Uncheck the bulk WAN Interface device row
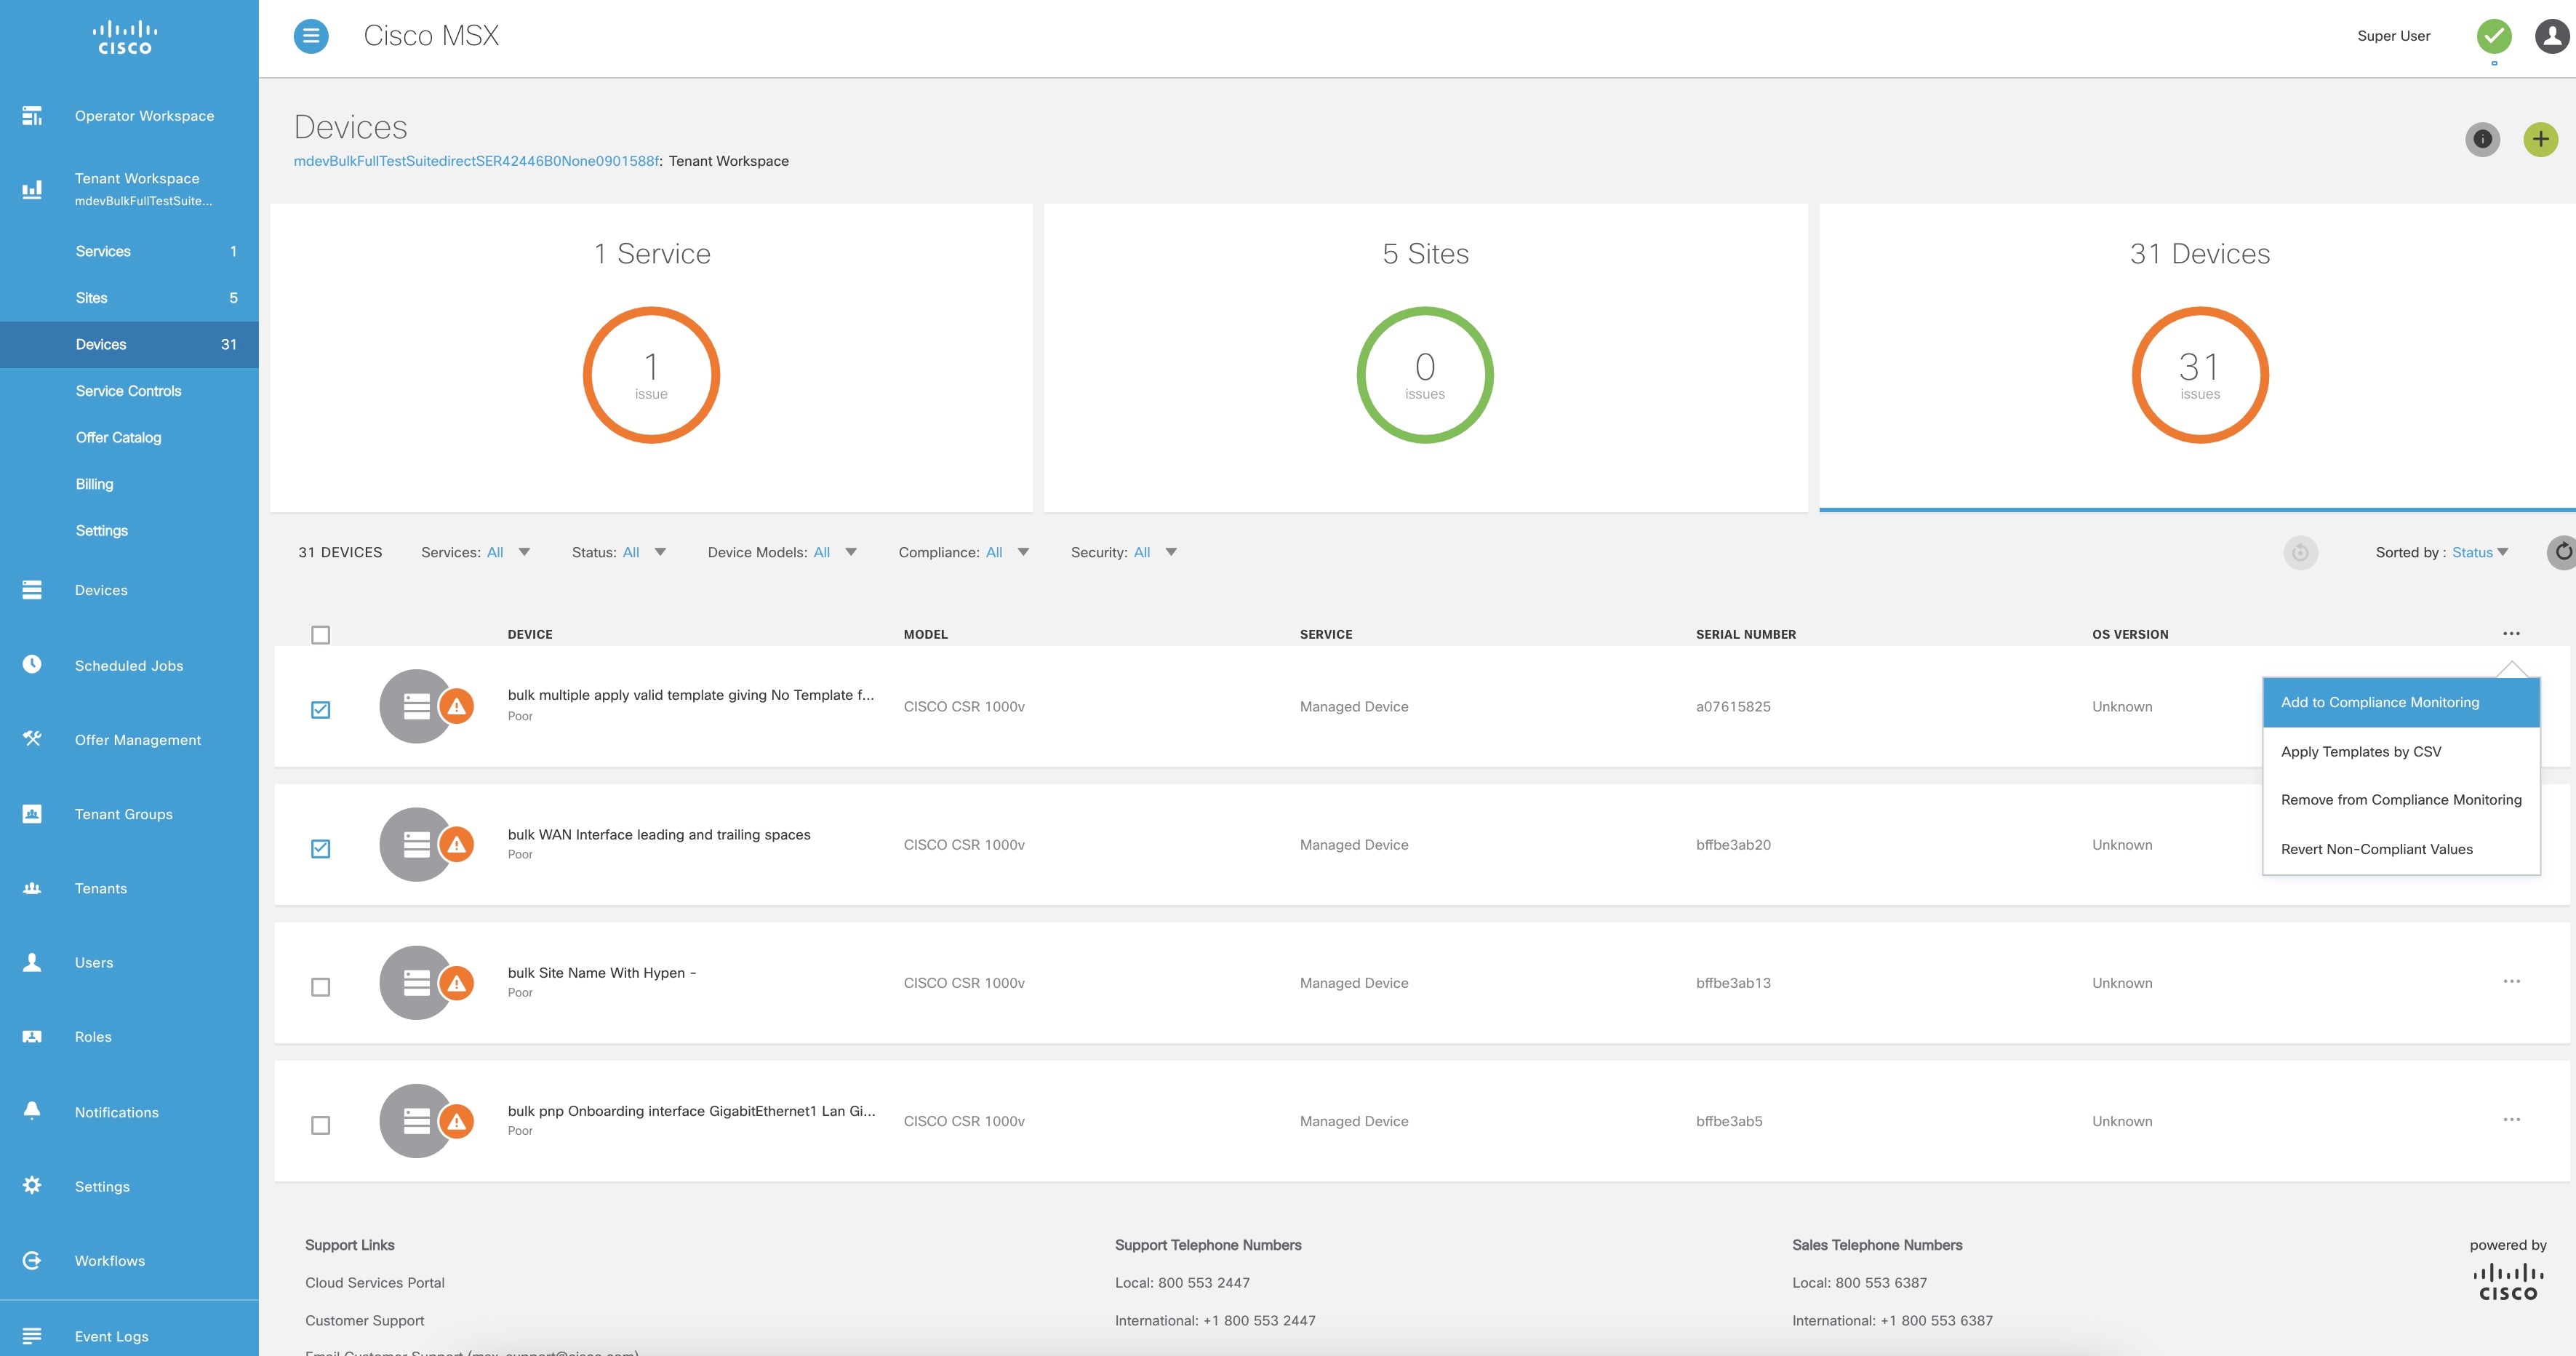 320,848
